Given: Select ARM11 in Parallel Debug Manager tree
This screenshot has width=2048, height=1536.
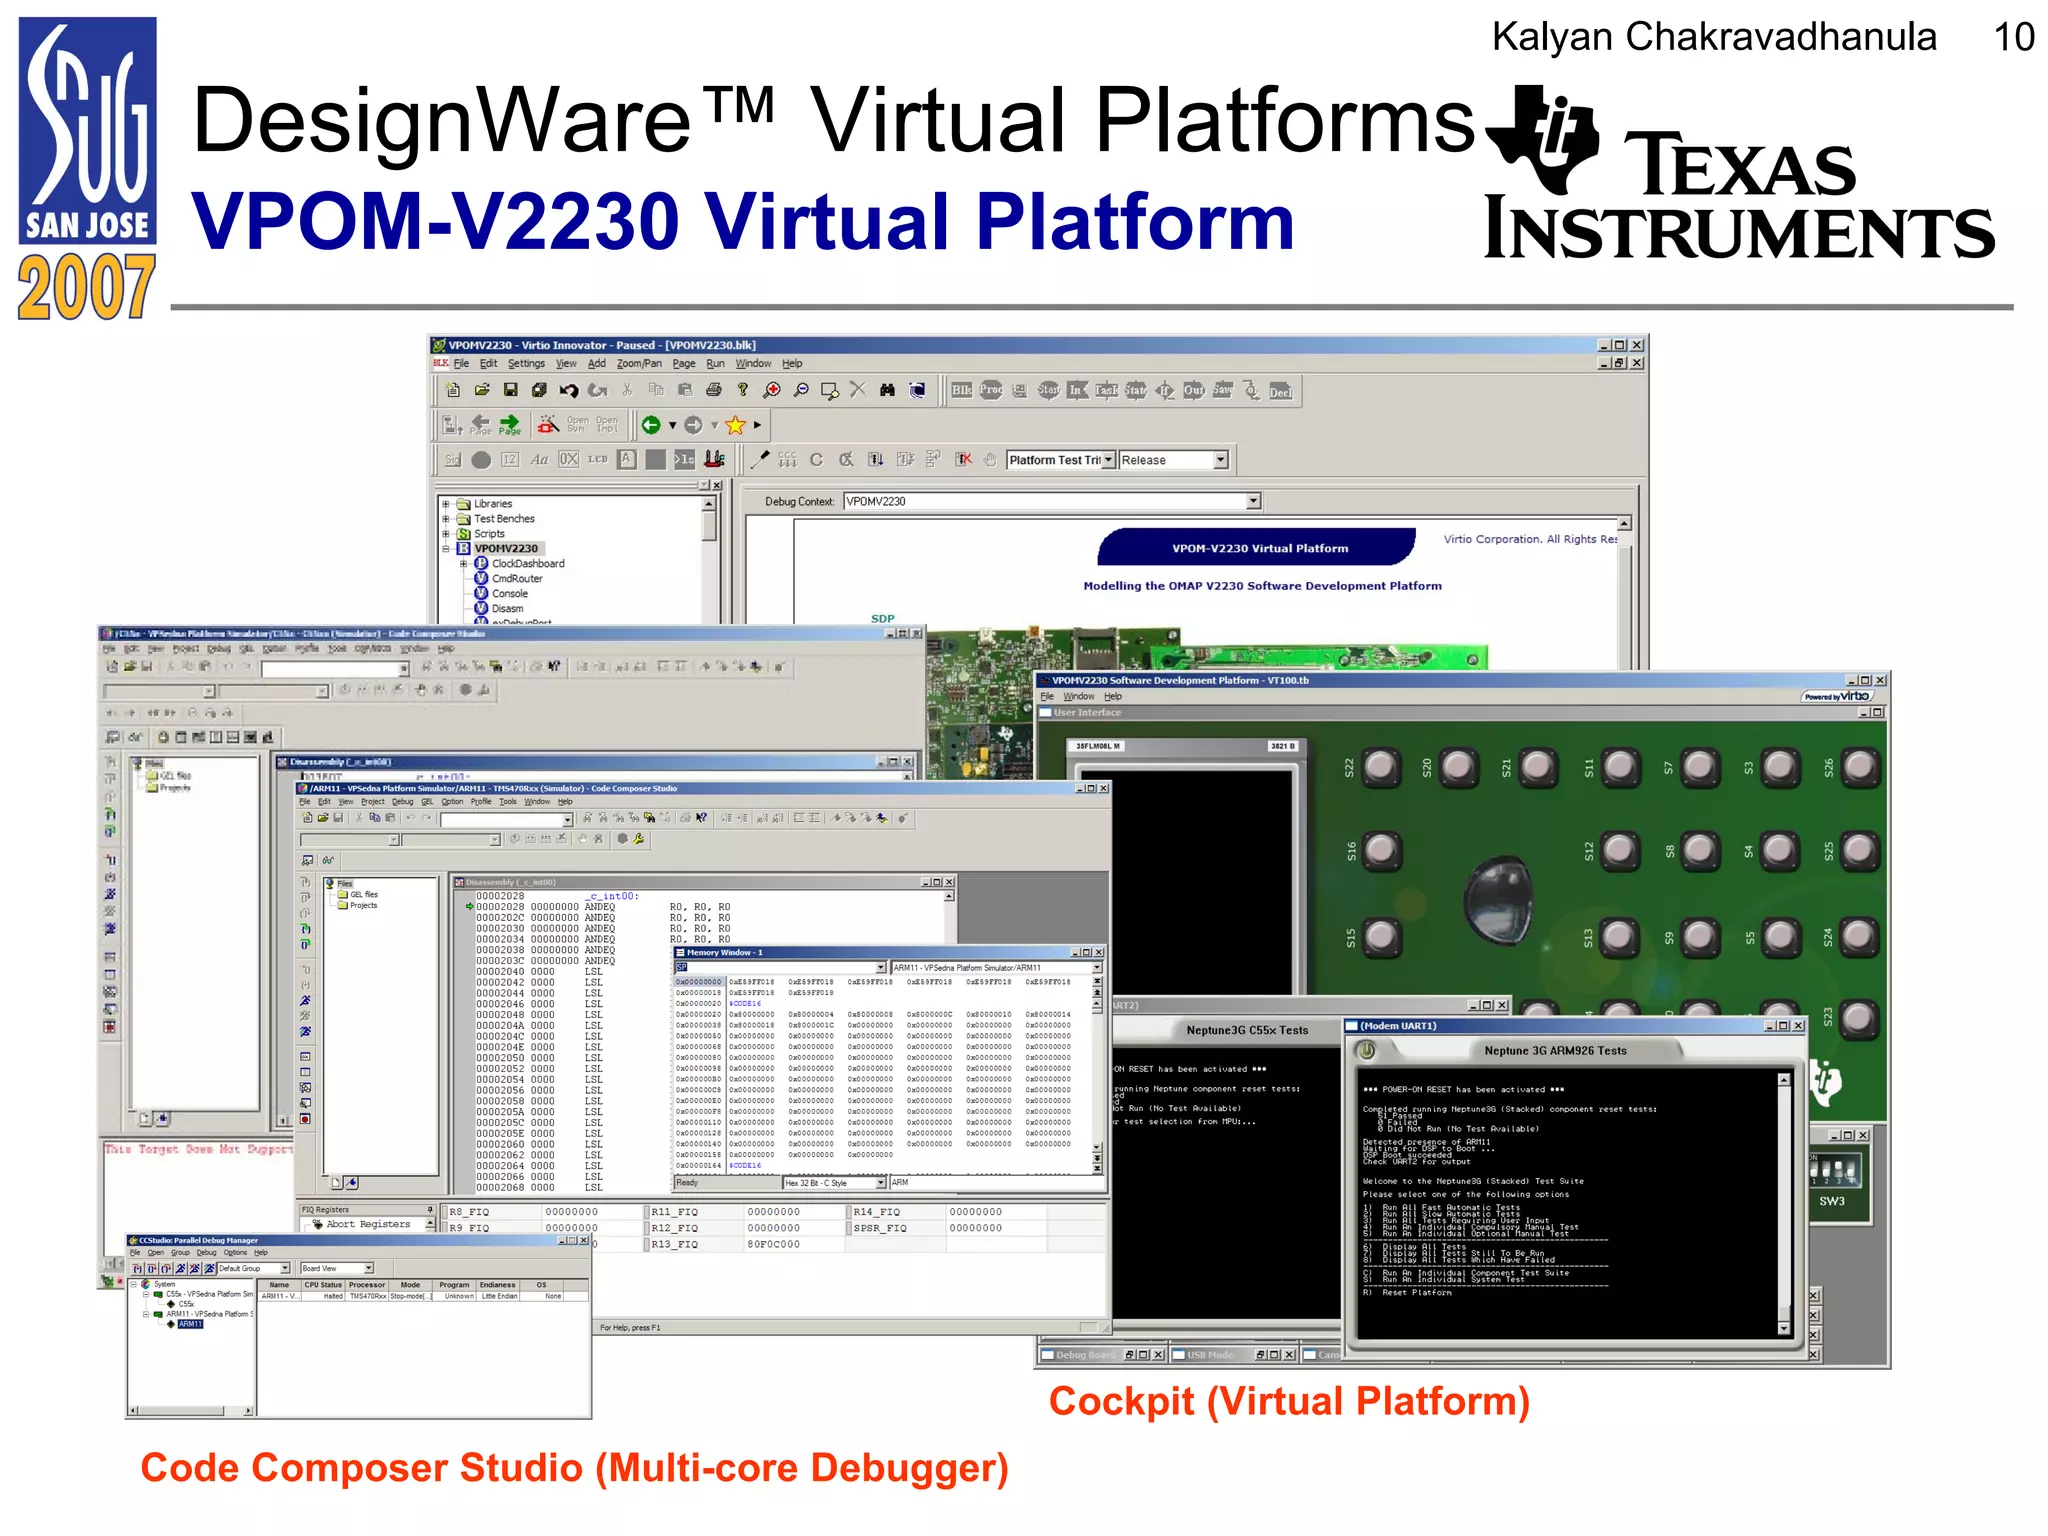Looking at the screenshot, I should tap(190, 1324).
